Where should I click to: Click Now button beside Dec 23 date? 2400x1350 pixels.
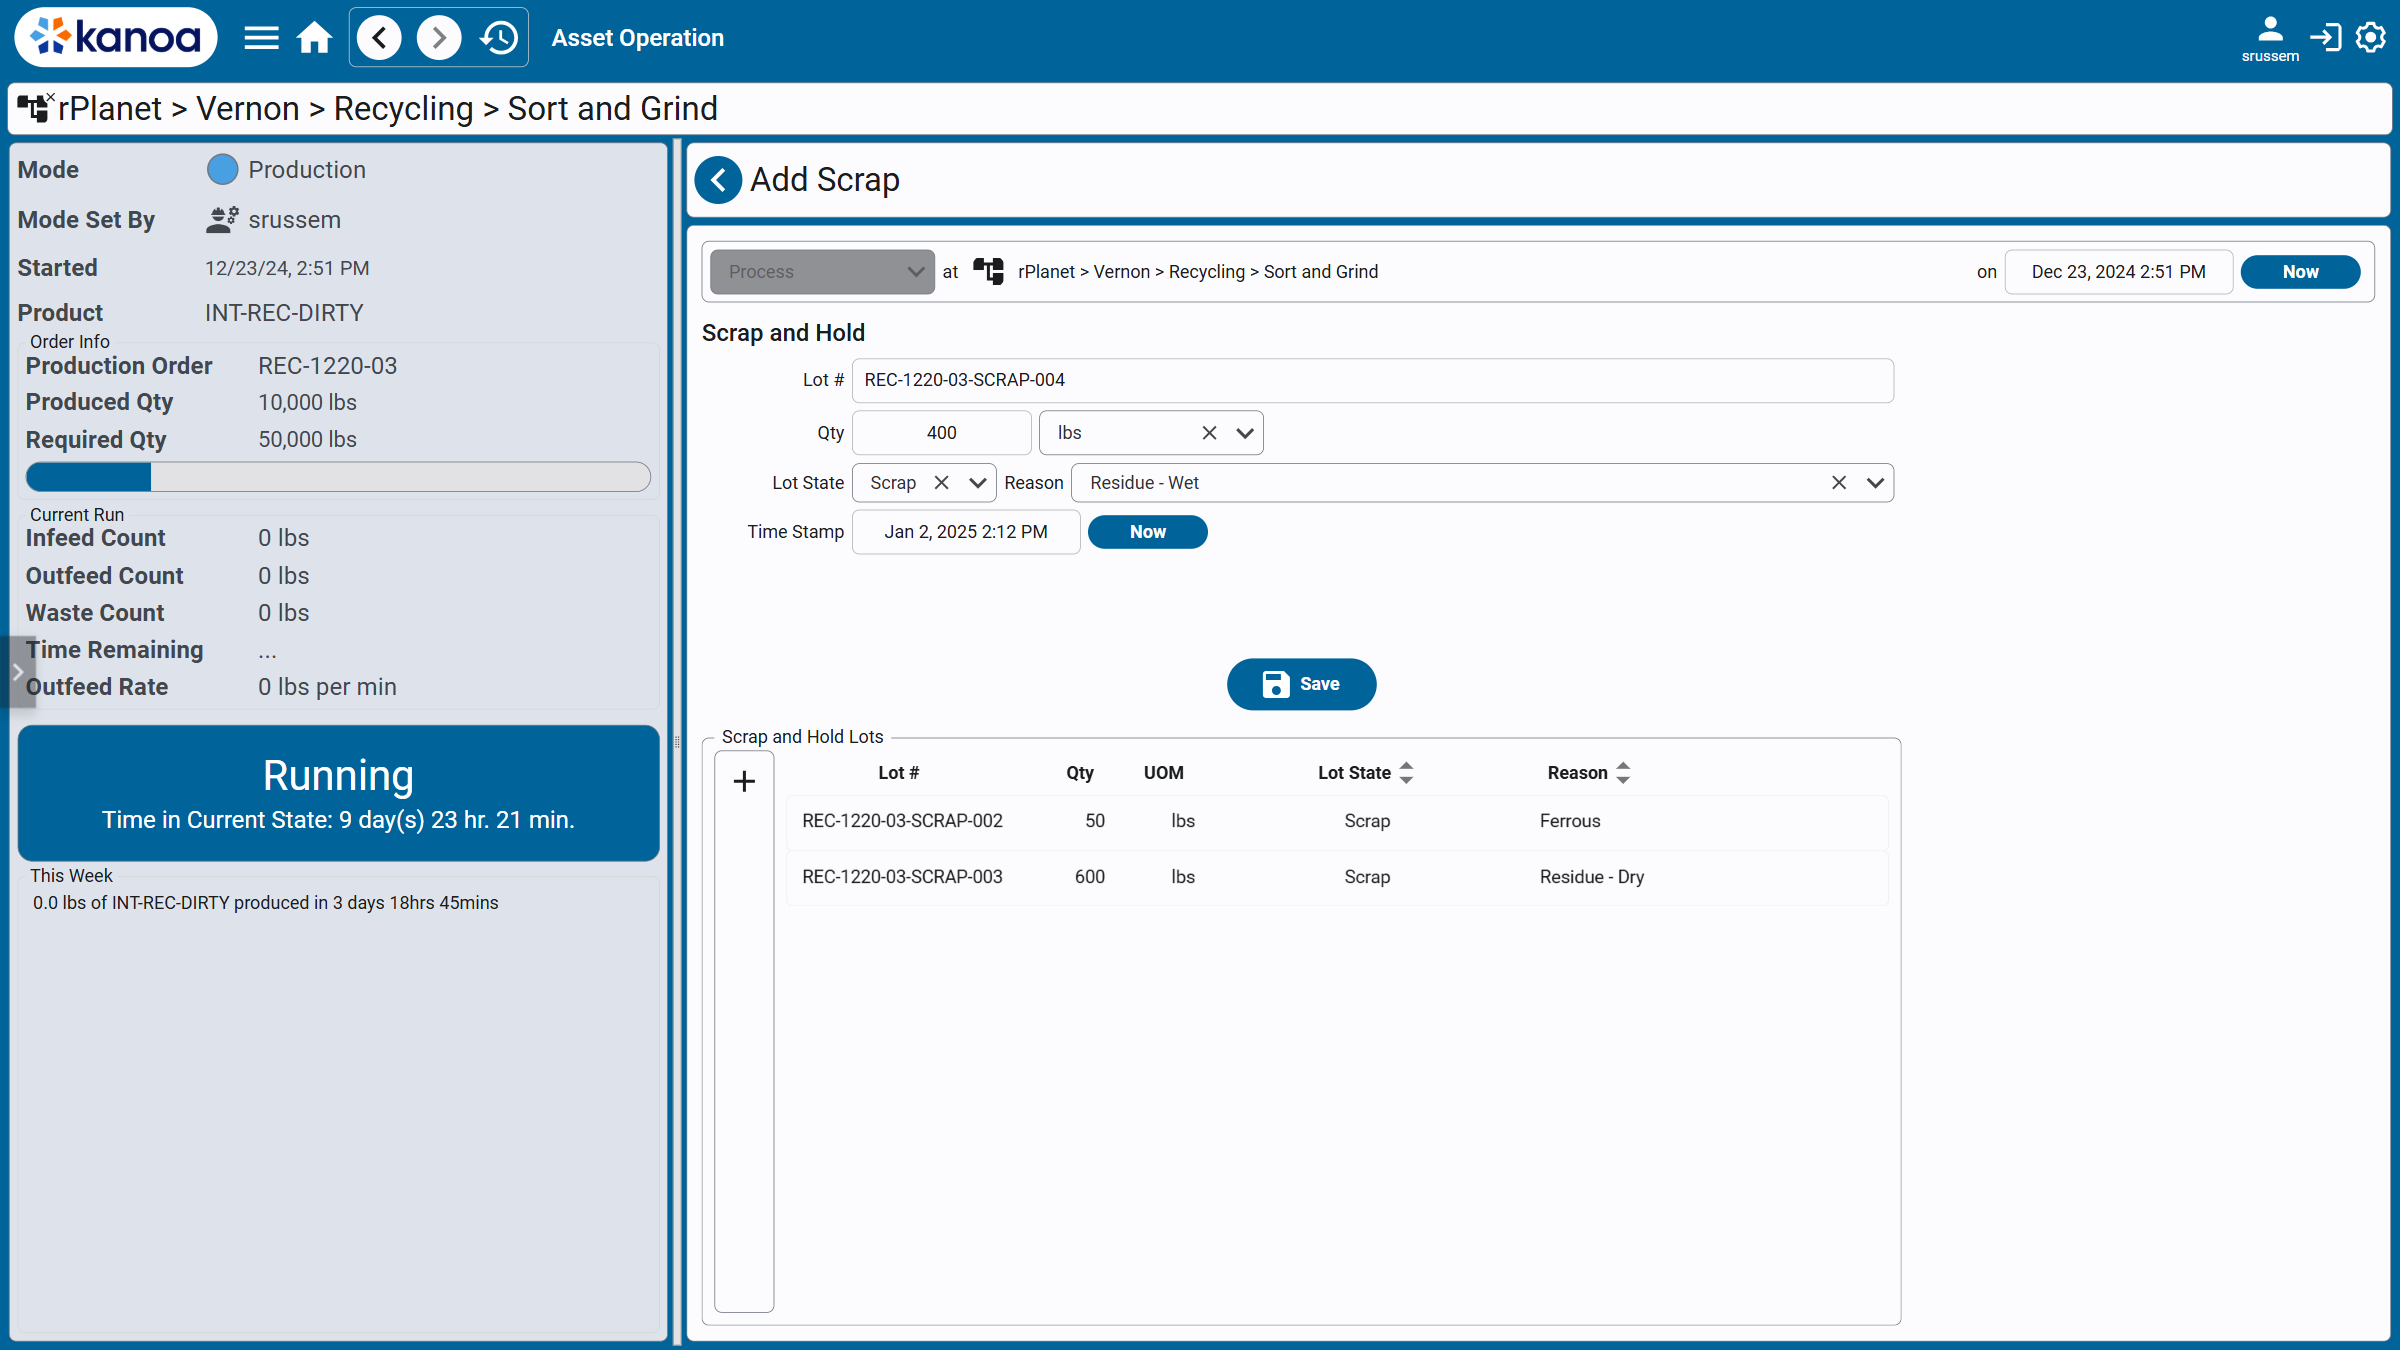2300,272
